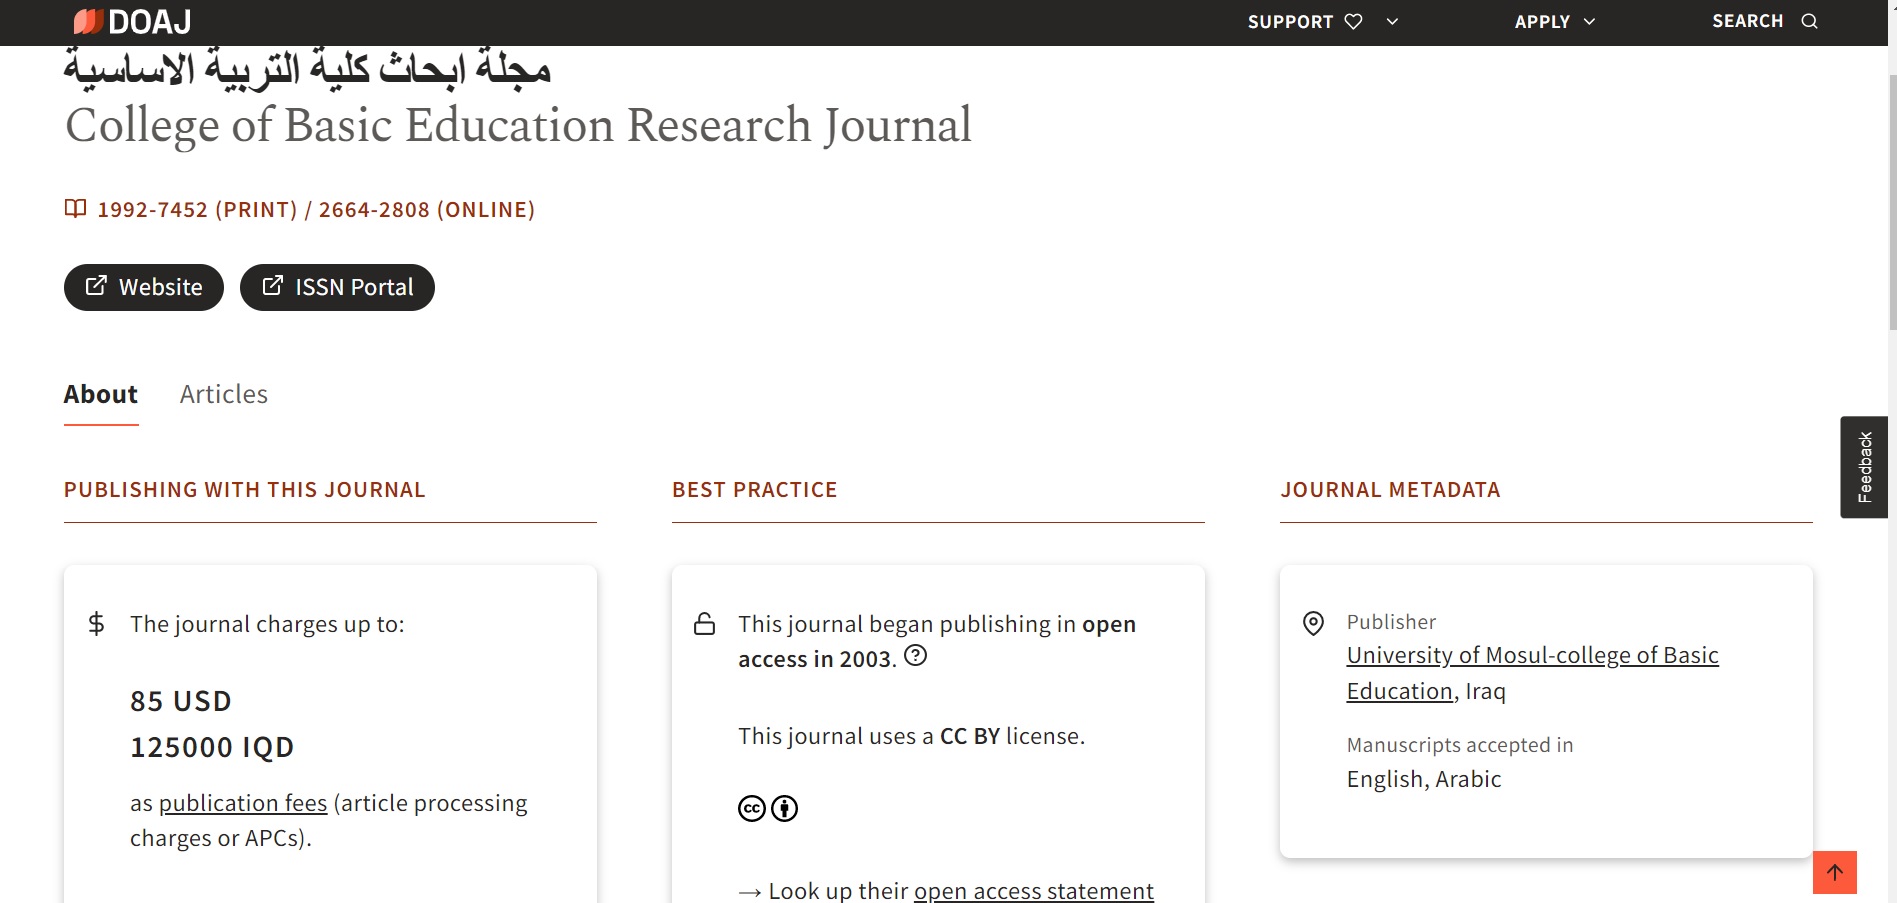This screenshot has width=1897, height=903.
Task: Click the Arabic journal title text
Action: [x=308, y=68]
